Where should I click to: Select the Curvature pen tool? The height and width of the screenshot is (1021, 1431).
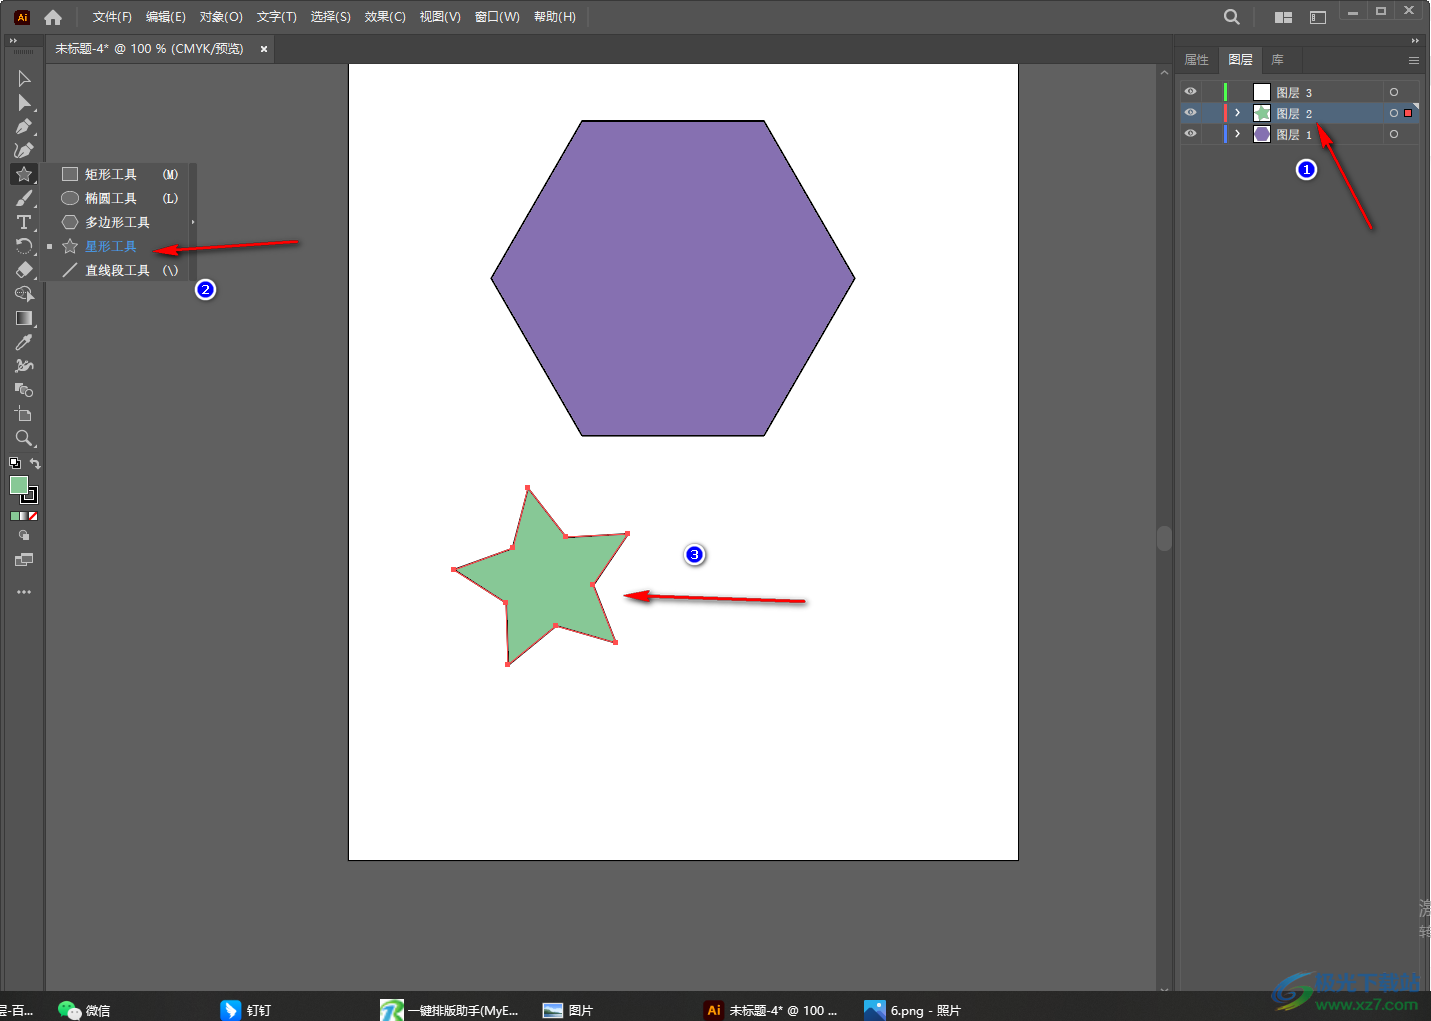tap(24, 150)
